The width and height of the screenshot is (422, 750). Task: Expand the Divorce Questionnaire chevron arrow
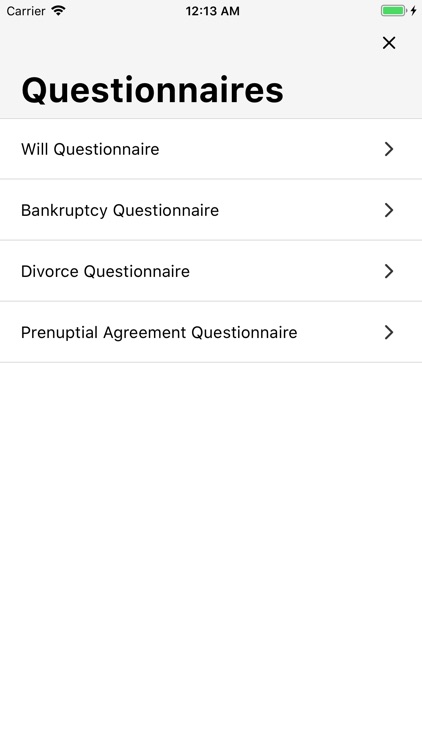(x=389, y=271)
